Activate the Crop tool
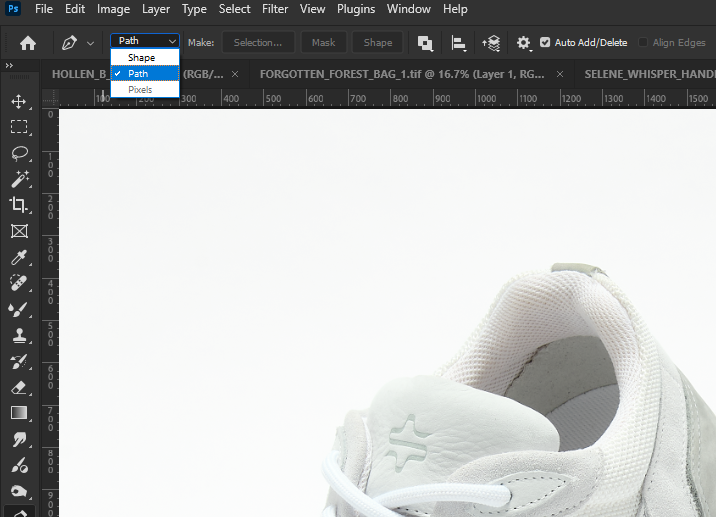Screen dimensions: 716x517 click(x=18, y=205)
